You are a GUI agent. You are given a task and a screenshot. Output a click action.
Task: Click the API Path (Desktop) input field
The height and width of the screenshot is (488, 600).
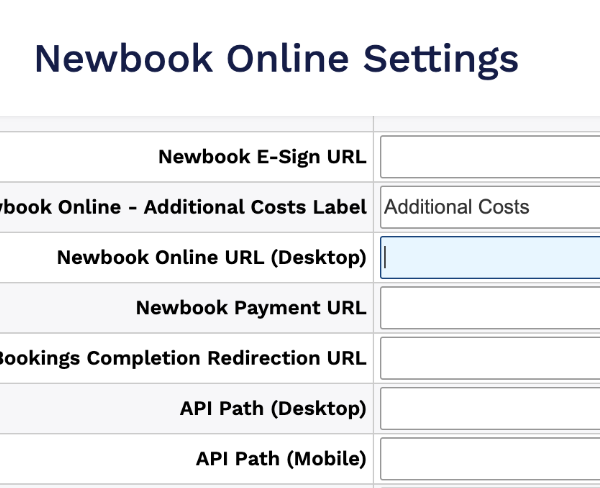coord(490,408)
